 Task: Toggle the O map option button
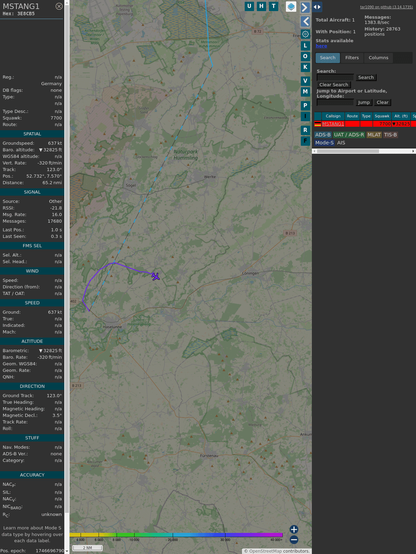pos(305,56)
